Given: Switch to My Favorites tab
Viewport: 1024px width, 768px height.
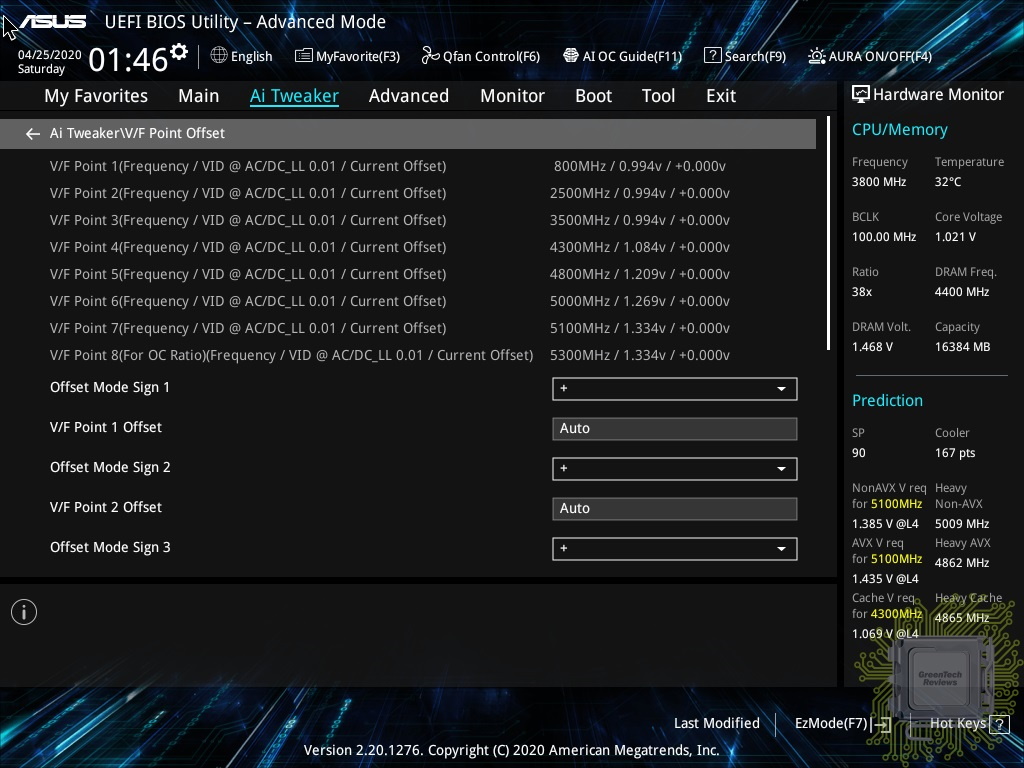Looking at the screenshot, I should [96, 96].
